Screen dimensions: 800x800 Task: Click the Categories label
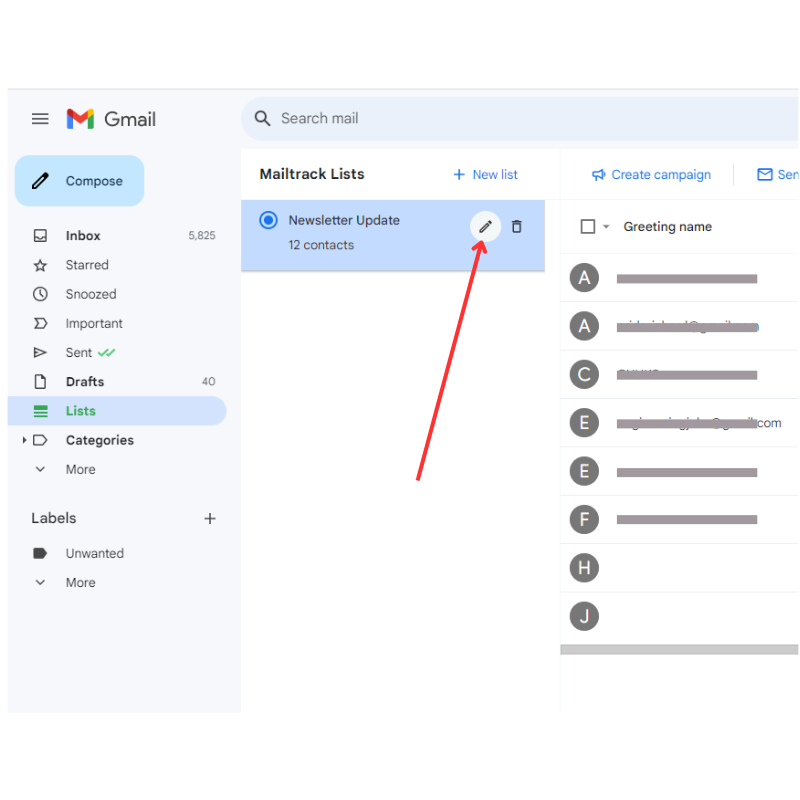pyautogui.click(x=99, y=440)
